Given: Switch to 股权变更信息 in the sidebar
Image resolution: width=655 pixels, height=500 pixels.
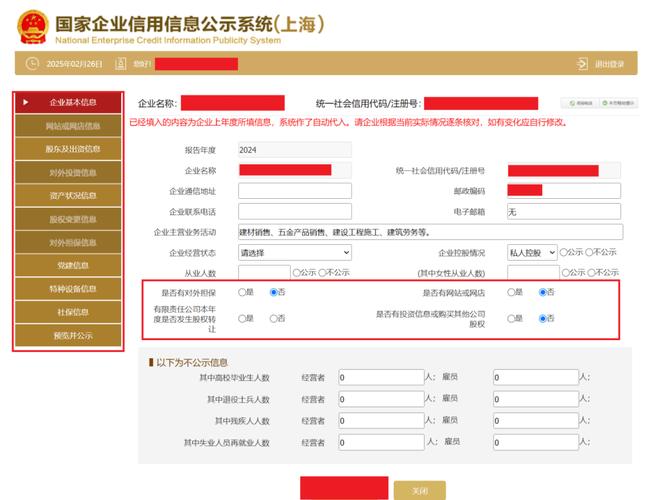Looking at the screenshot, I should click(68, 219).
